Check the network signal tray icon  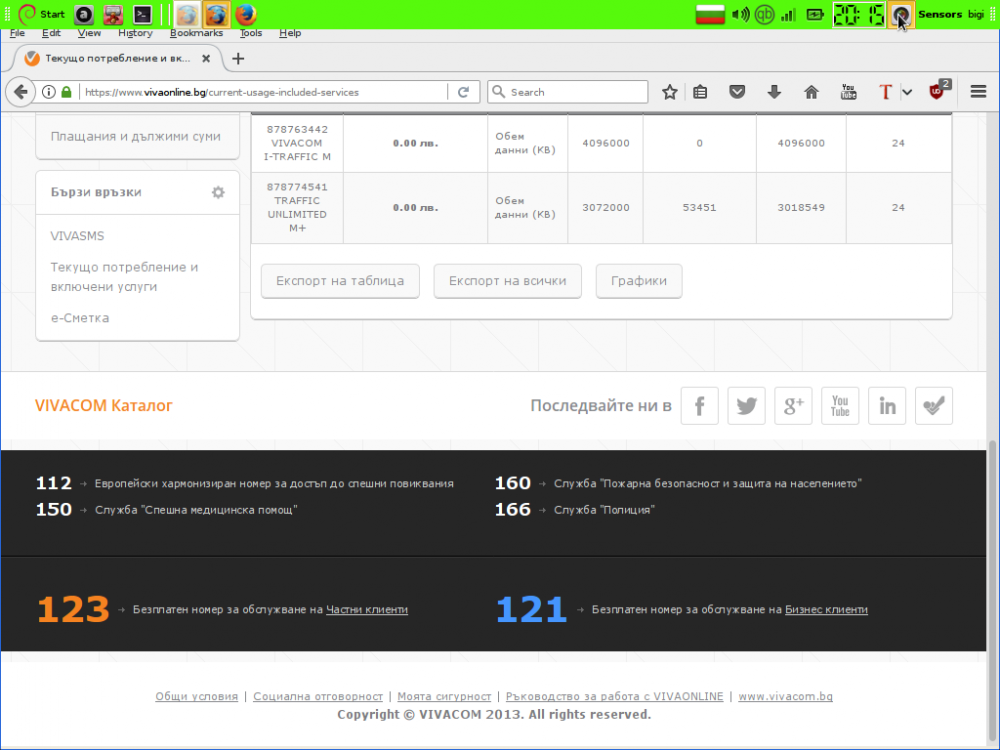(x=788, y=14)
